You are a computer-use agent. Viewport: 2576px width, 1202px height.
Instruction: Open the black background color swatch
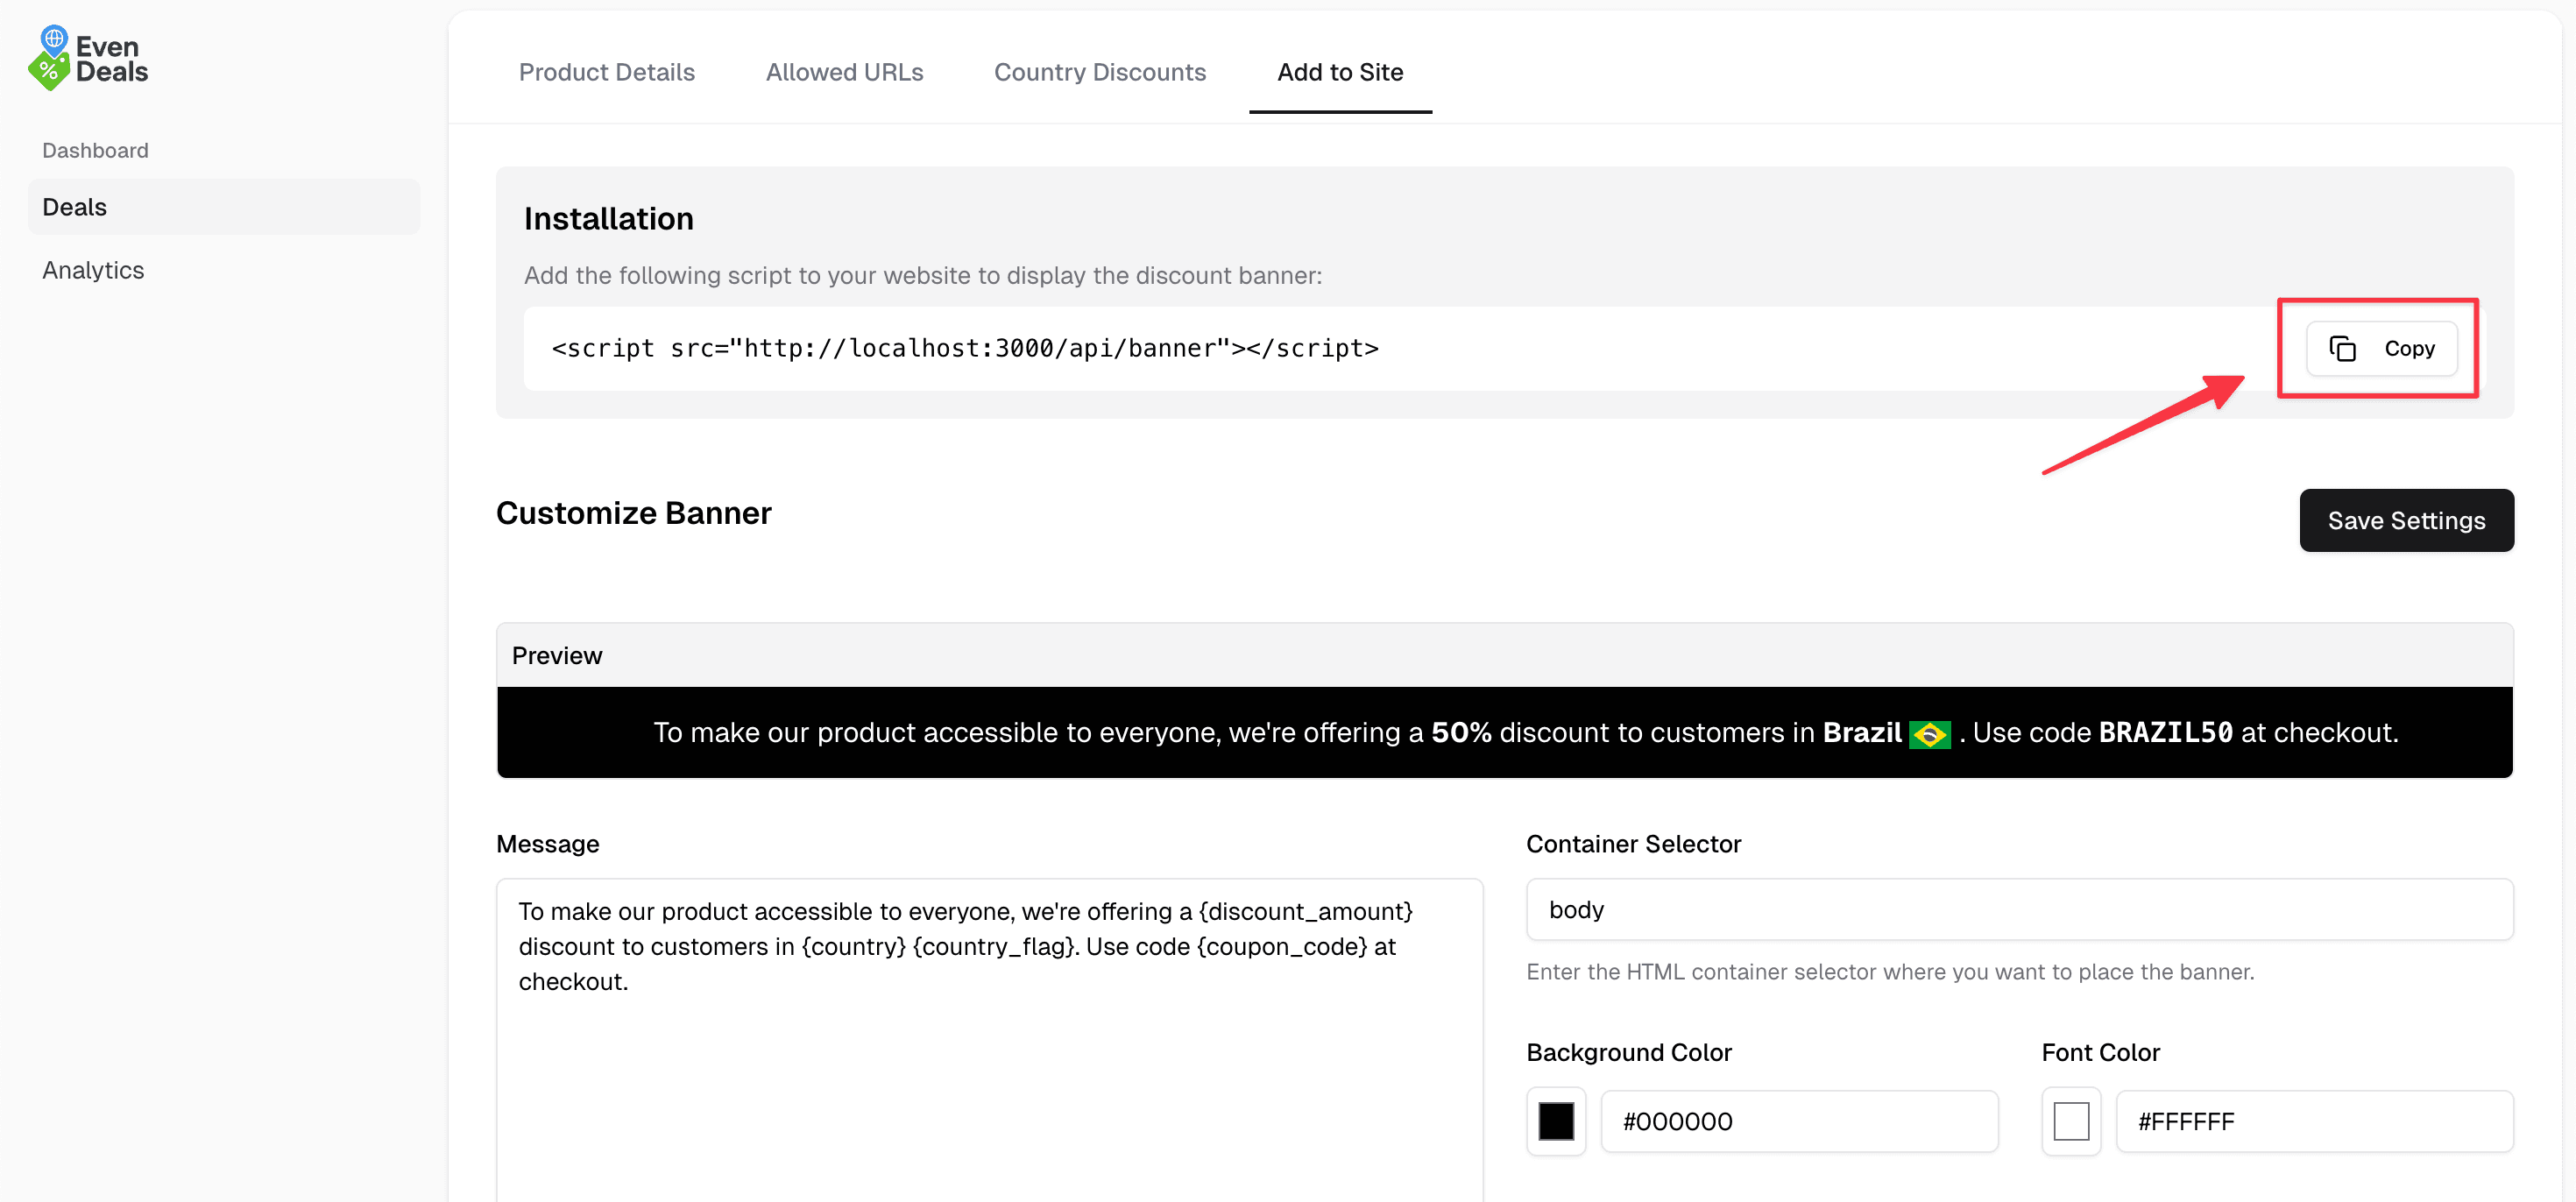pos(1555,1121)
